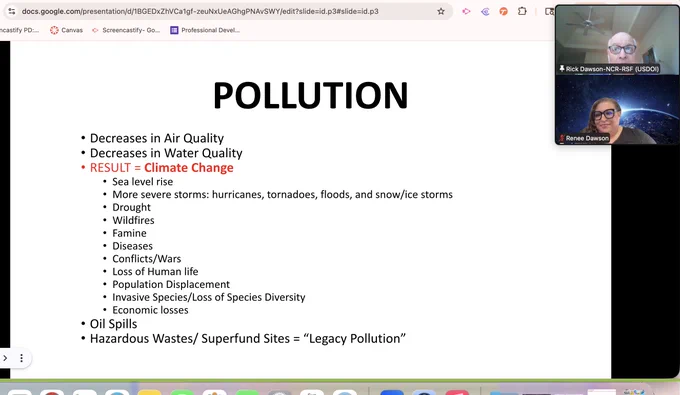Screen dimensions: 680x395
Task: Open the Canvas bookmark
Action: pos(66,30)
